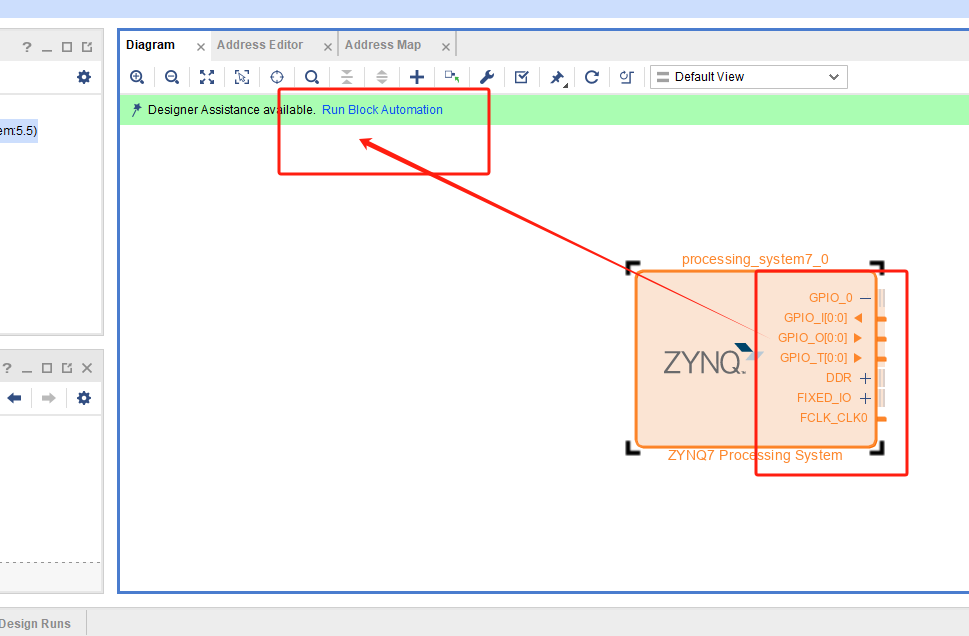Collapse the GPIO_0 interface on ZYNQ block
The height and width of the screenshot is (636, 969).
(x=865, y=299)
